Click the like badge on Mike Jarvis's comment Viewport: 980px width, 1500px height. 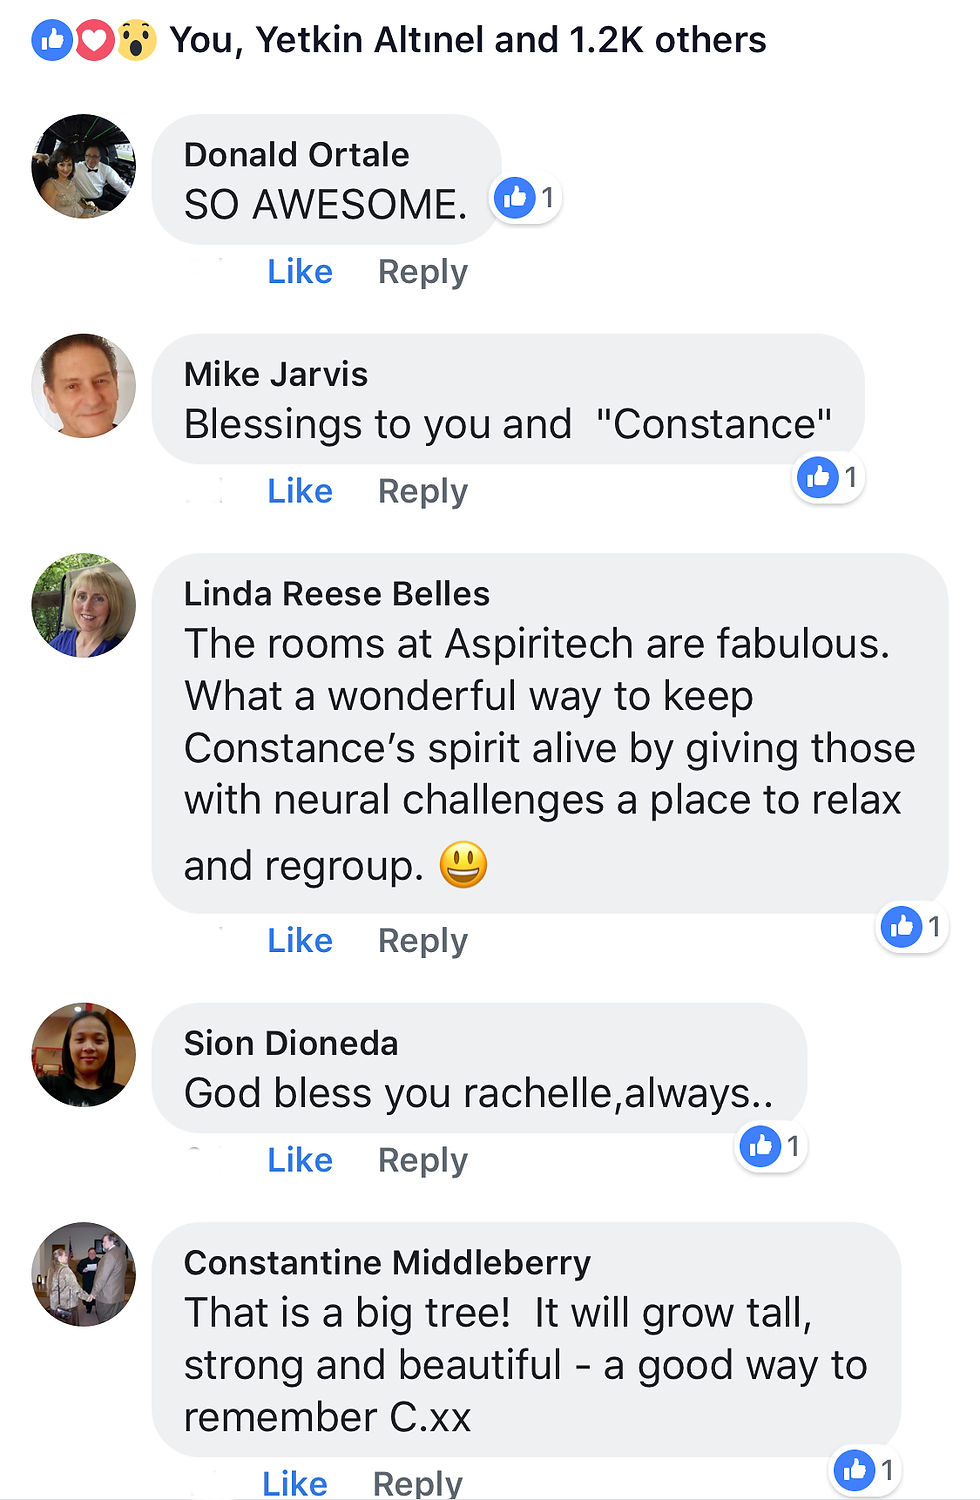click(830, 478)
